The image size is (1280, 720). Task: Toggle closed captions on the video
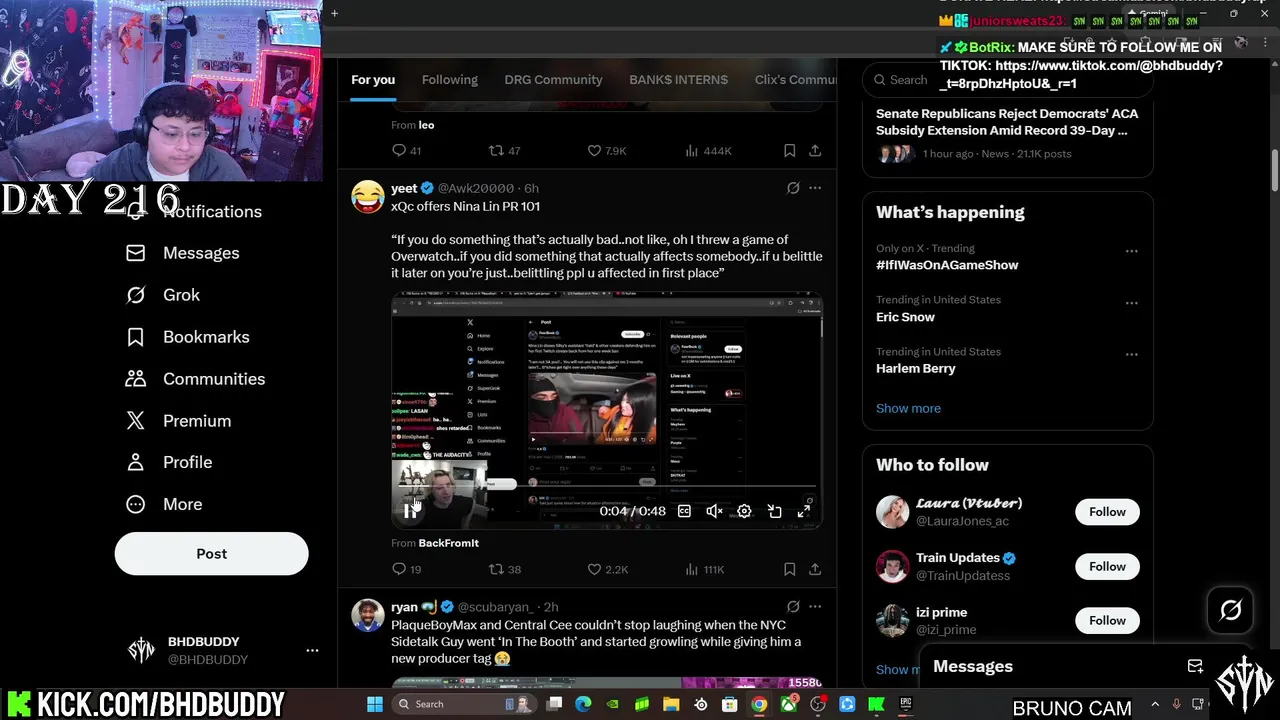pyautogui.click(x=684, y=511)
